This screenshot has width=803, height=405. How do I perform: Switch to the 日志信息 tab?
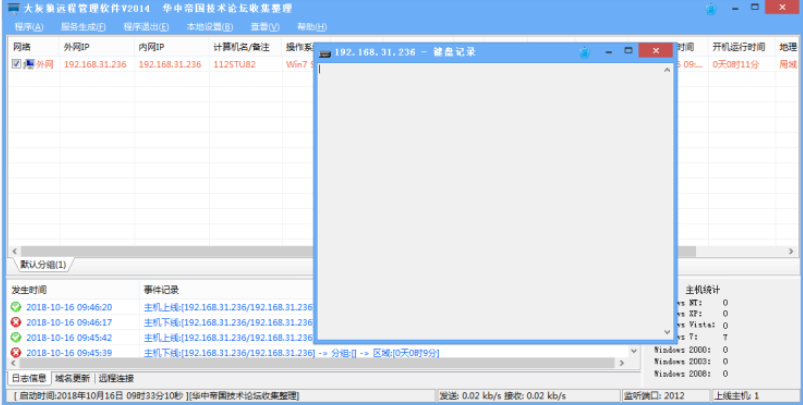click(x=29, y=378)
